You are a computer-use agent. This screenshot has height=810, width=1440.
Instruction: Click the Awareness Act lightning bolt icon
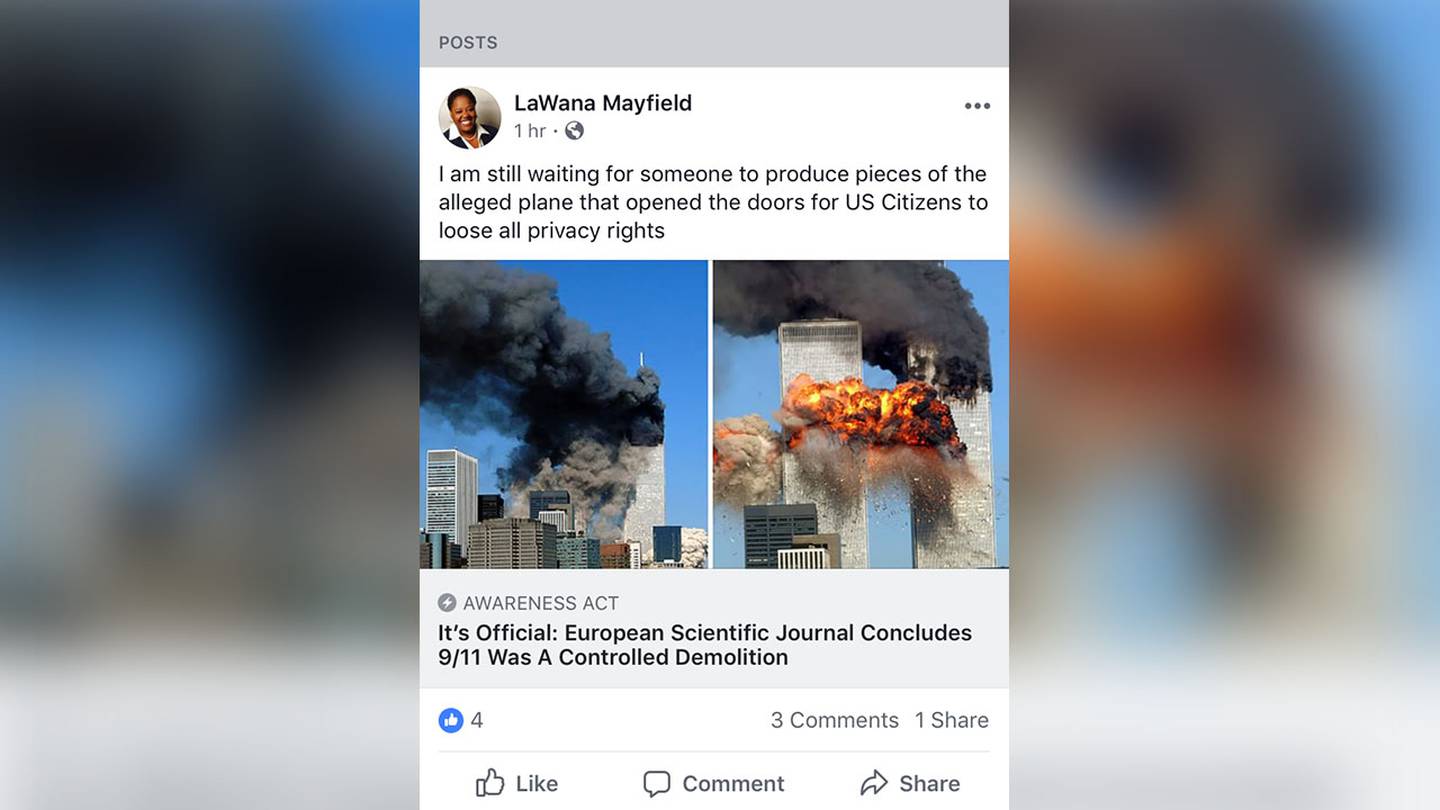click(447, 603)
